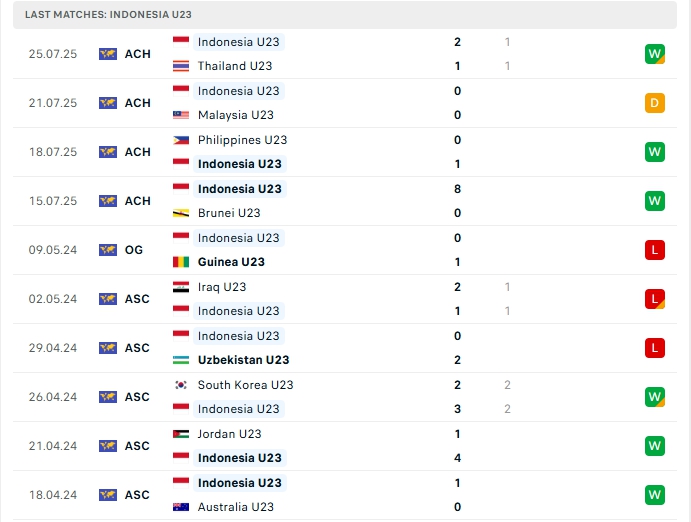Click the Jordan U23 flag icon
This screenshot has width=691, height=522.
pos(181,434)
